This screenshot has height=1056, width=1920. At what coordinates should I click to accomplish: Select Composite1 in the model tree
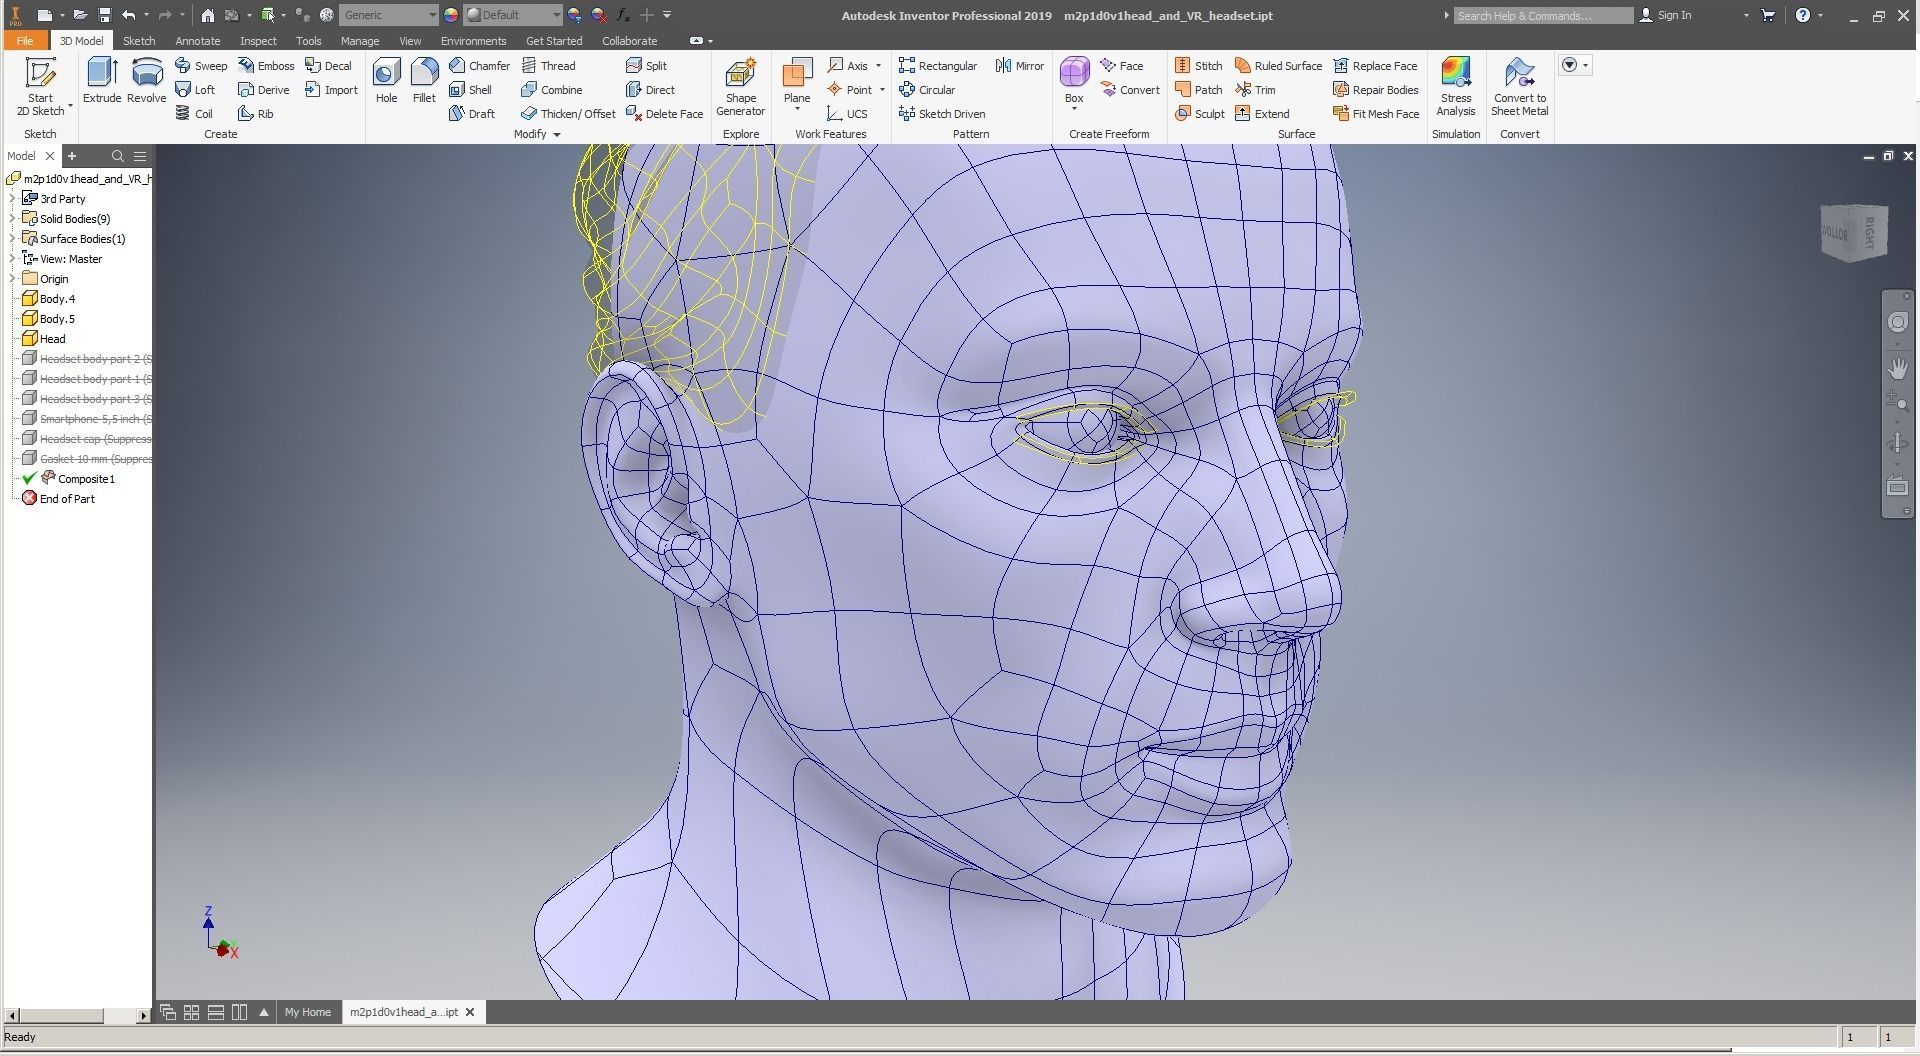click(77, 479)
